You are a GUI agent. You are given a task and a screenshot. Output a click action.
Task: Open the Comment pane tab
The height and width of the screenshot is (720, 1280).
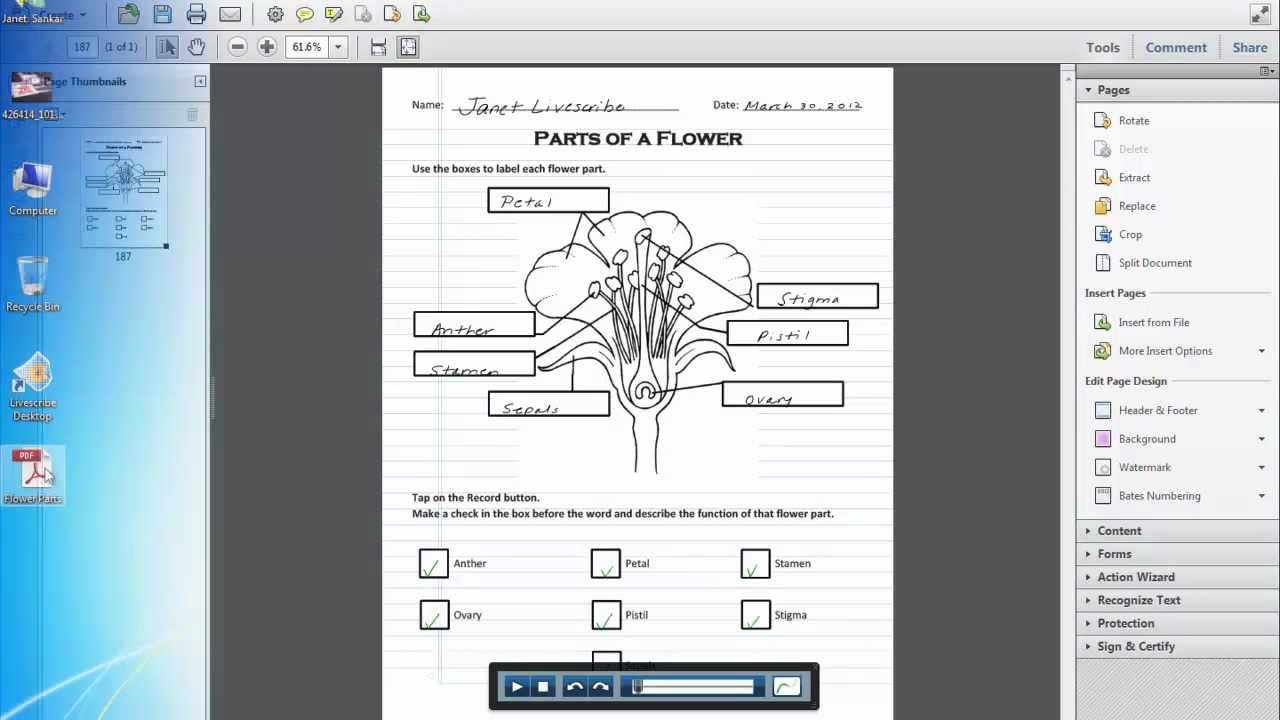[x=1176, y=47]
